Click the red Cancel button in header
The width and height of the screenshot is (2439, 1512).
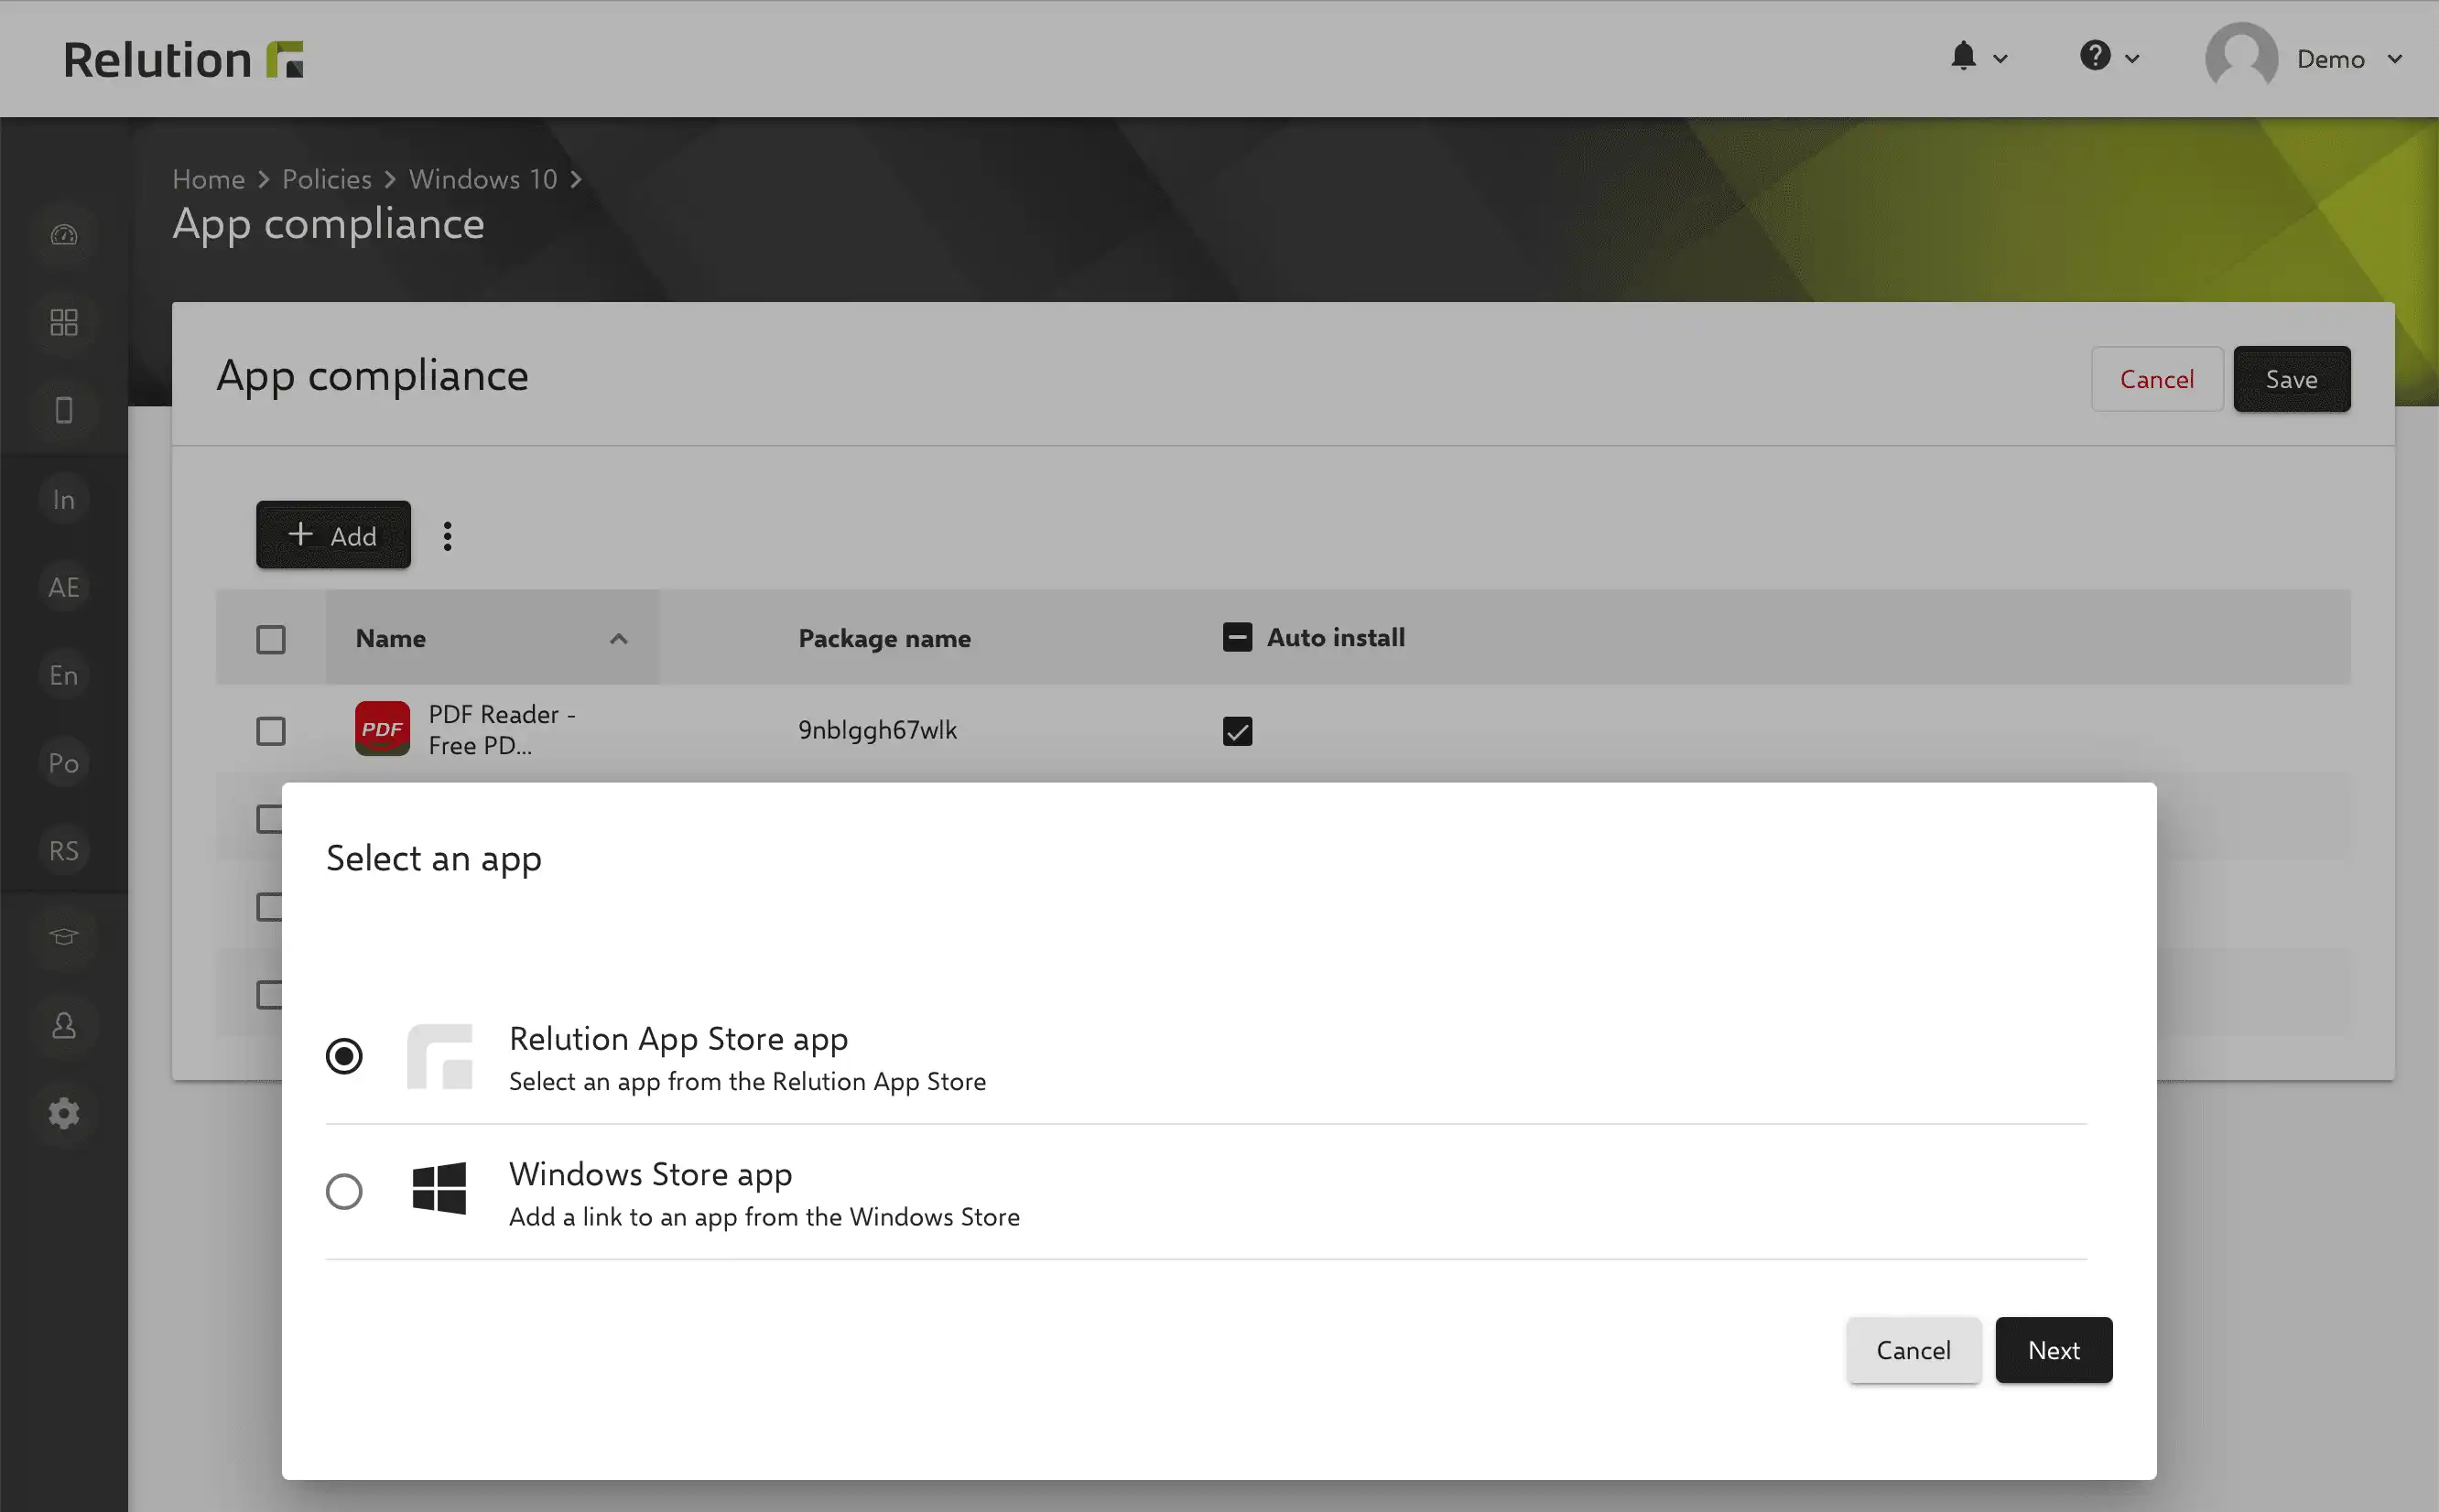(x=2157, y=379)
